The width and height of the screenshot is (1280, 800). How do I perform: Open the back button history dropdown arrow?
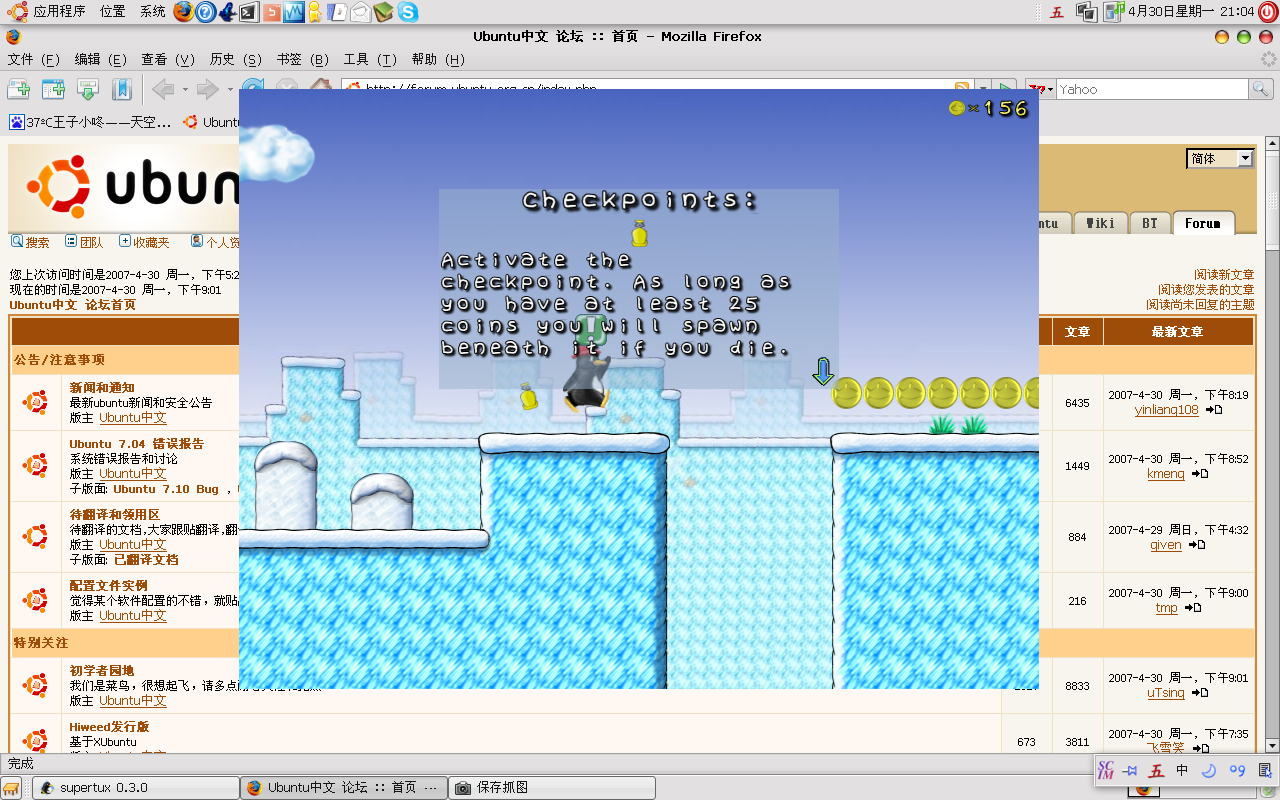185,90
